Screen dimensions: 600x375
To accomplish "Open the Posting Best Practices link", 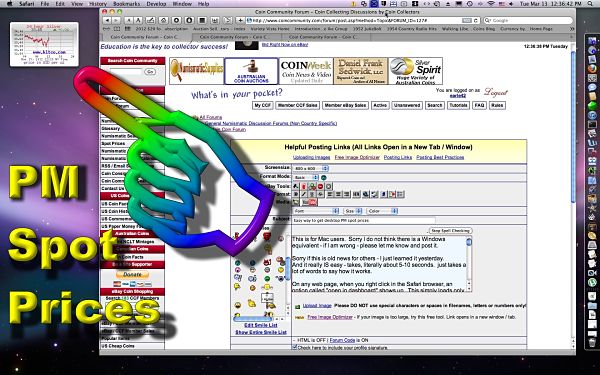I will point(440,157).
